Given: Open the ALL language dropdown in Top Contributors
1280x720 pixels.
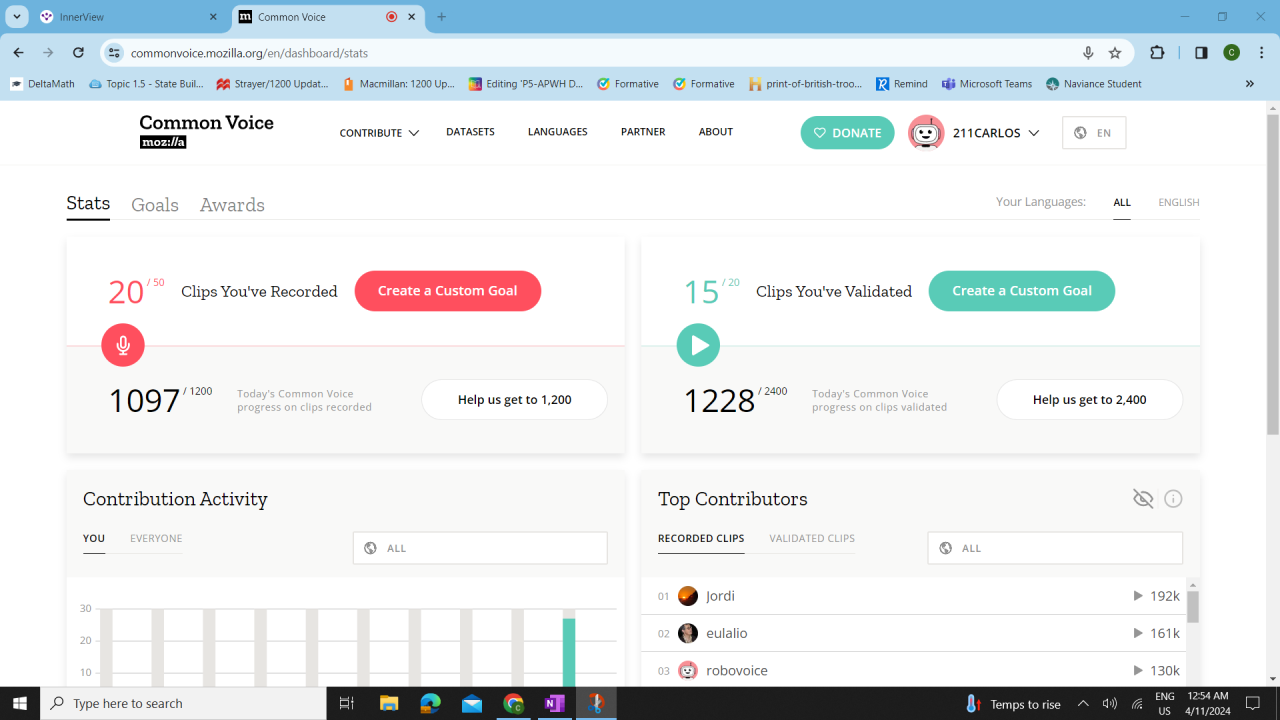Looking at the screenshot, I should 1055,548.
